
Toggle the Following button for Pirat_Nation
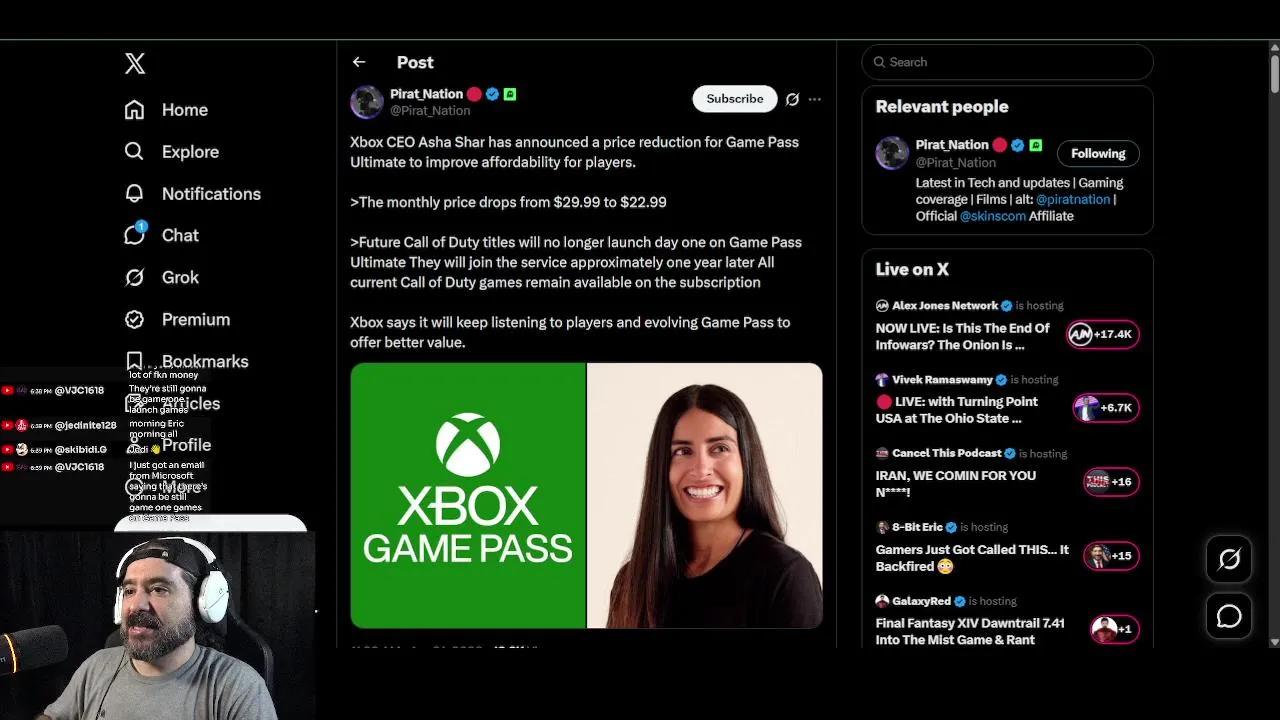click(x=1098, y=153)
